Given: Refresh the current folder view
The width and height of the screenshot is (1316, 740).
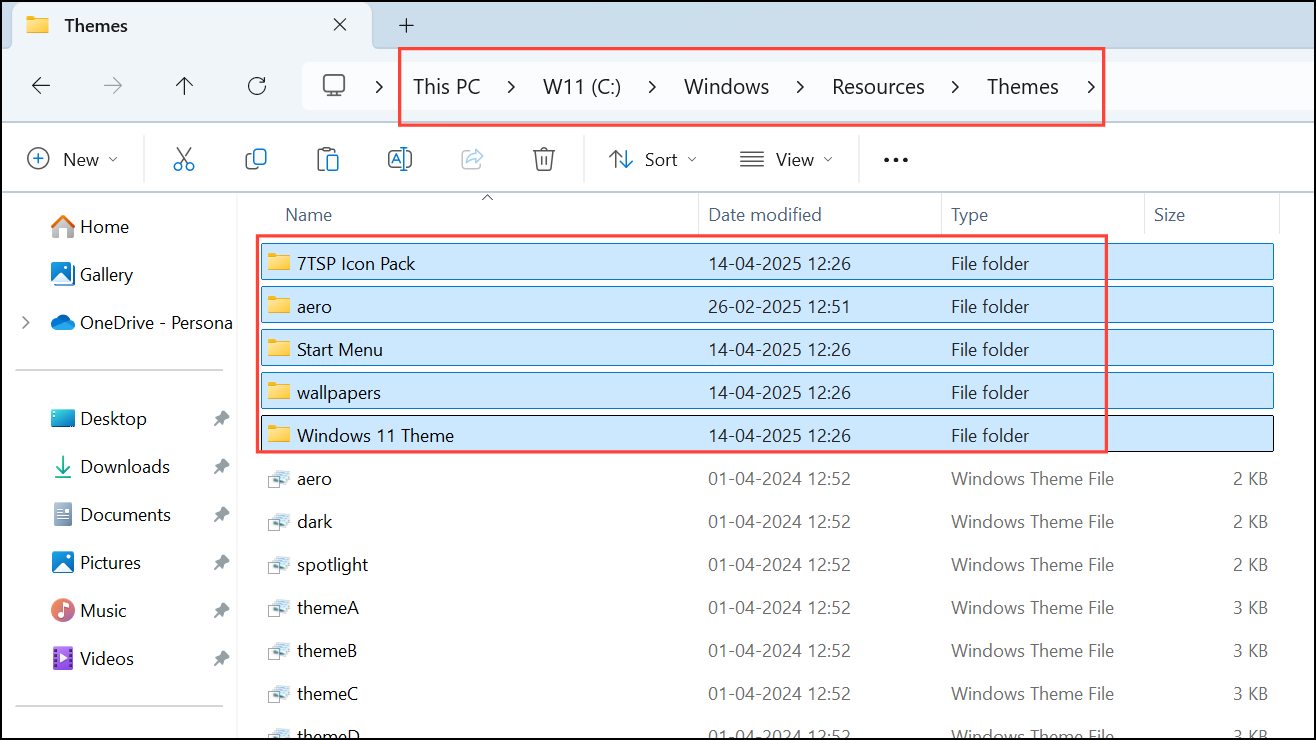Looking at the screenshot, I should [x=257, y=86].
